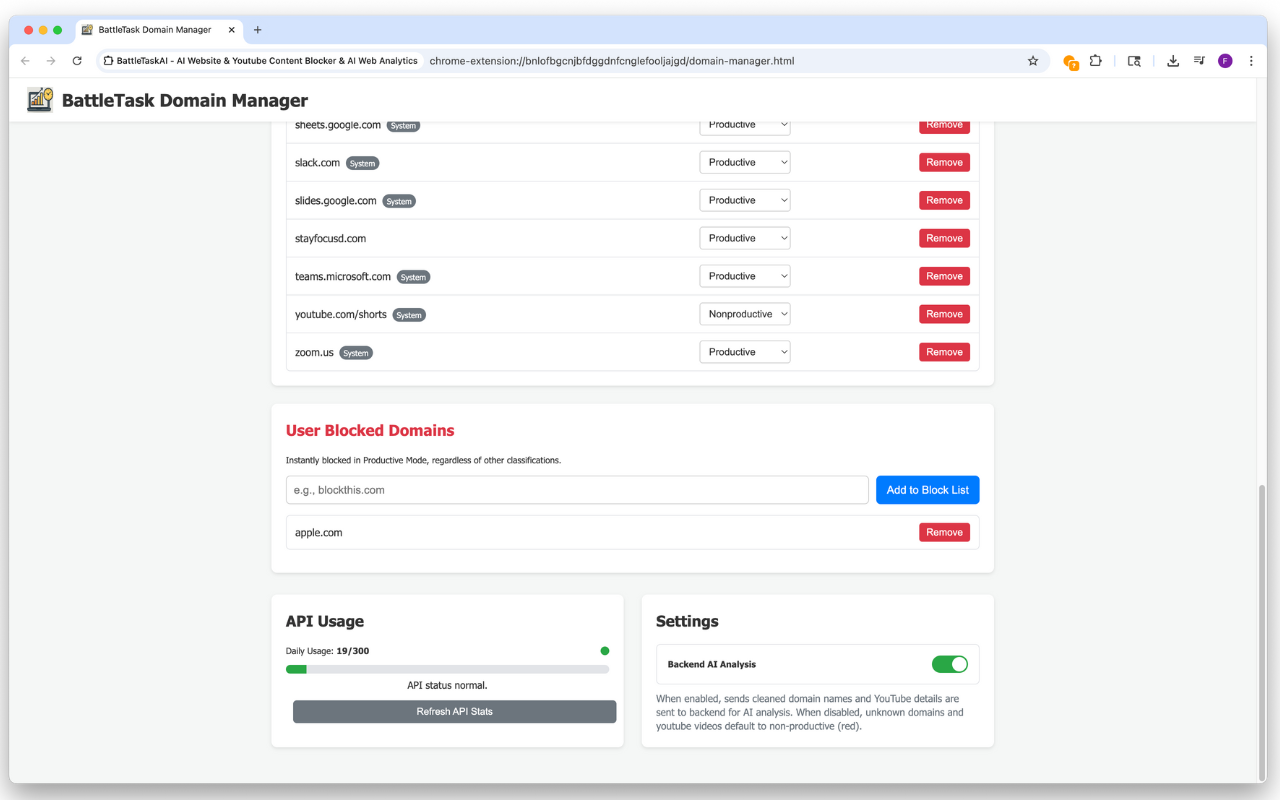
Task: Focus the blocked domain input field
Action: [x=577, y=490]
